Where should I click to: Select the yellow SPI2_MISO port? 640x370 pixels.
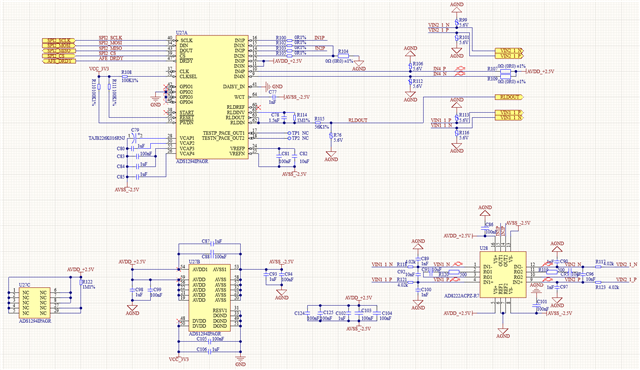point(59,51)
